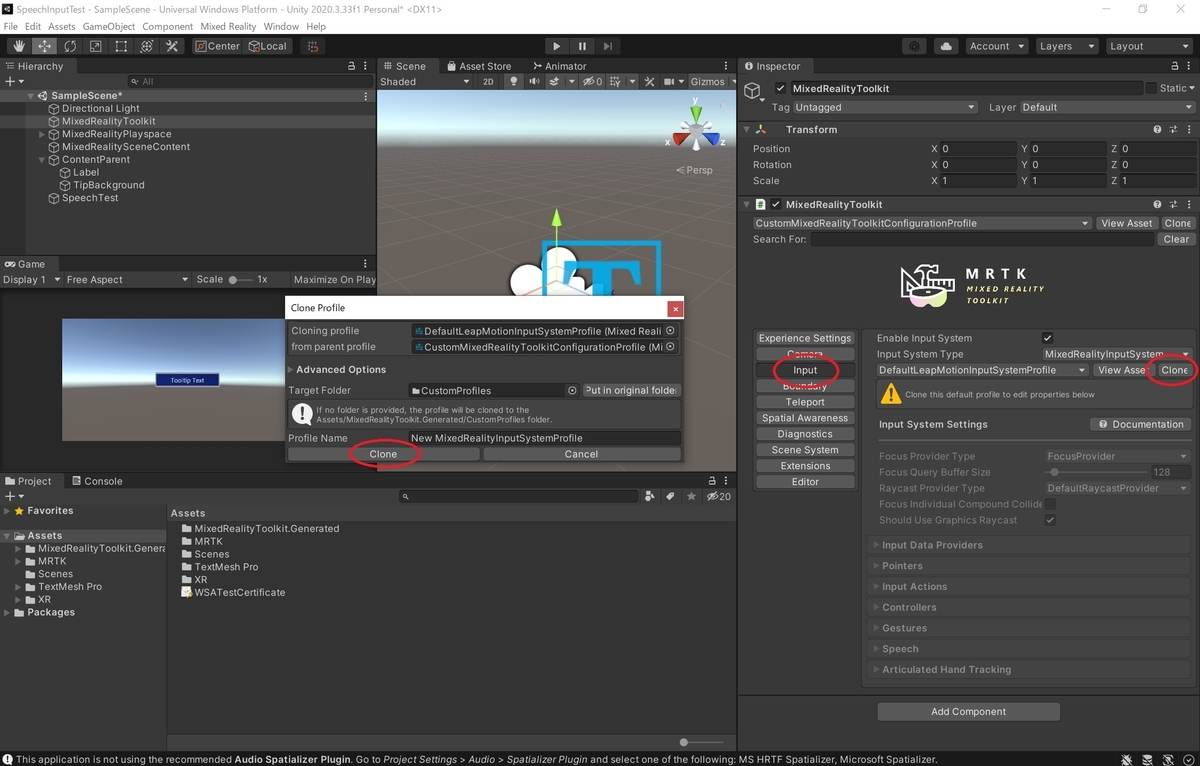This screenshot has width=1200, height=766.
Task: Toggle Should Use Graphics Raycast checkbox
Action: point(1050,520)
